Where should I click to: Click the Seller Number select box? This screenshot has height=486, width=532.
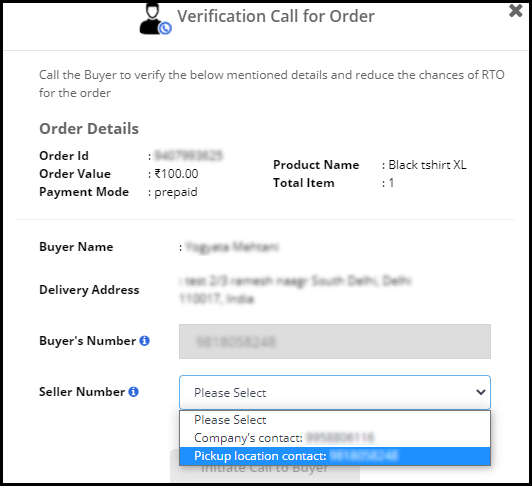click(335, 392)
